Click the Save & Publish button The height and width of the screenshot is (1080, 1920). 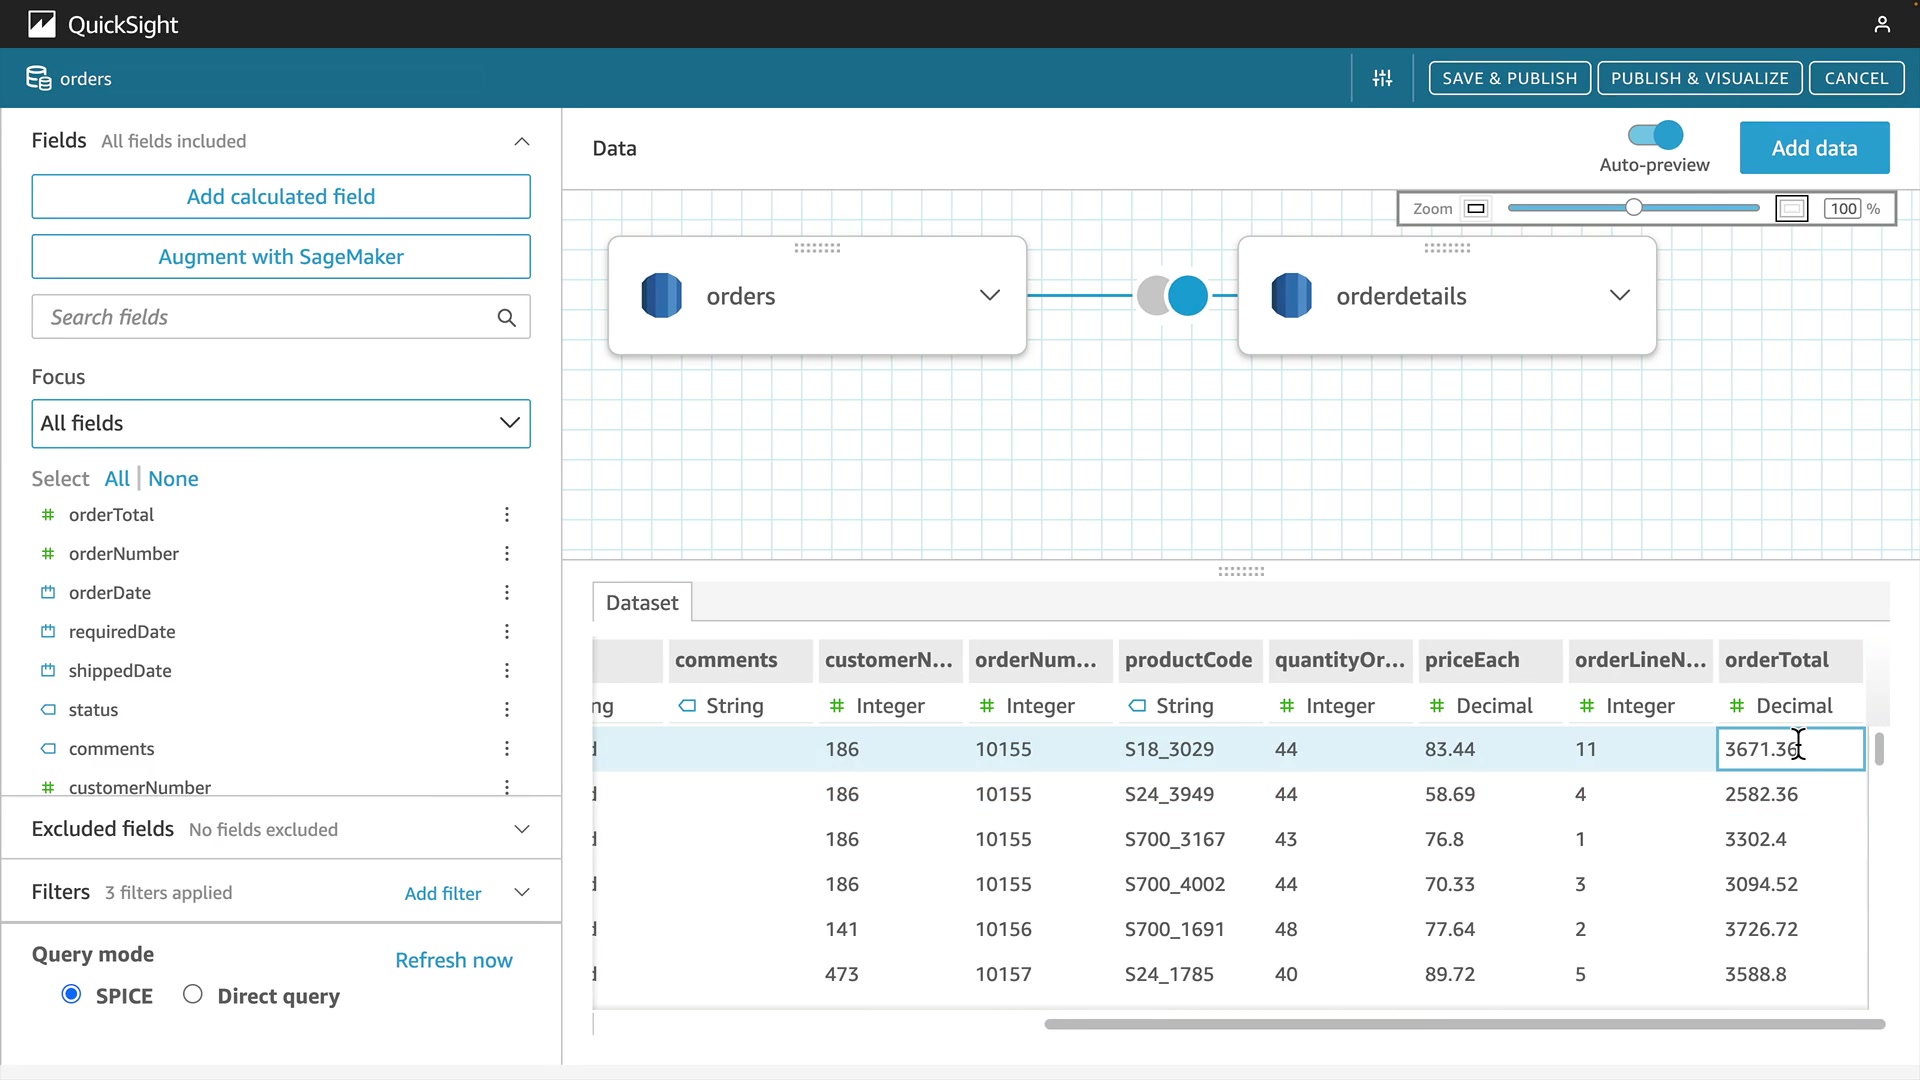(1509, 78)
